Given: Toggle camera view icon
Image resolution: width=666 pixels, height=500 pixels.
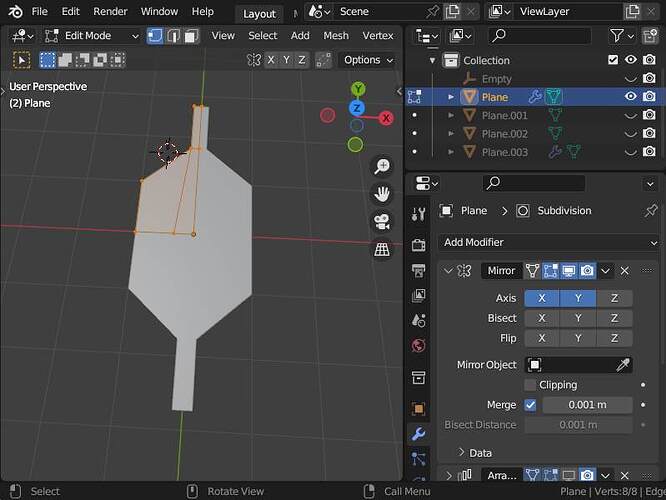Looking at the screenshot, I should click(x=382, y=222).
